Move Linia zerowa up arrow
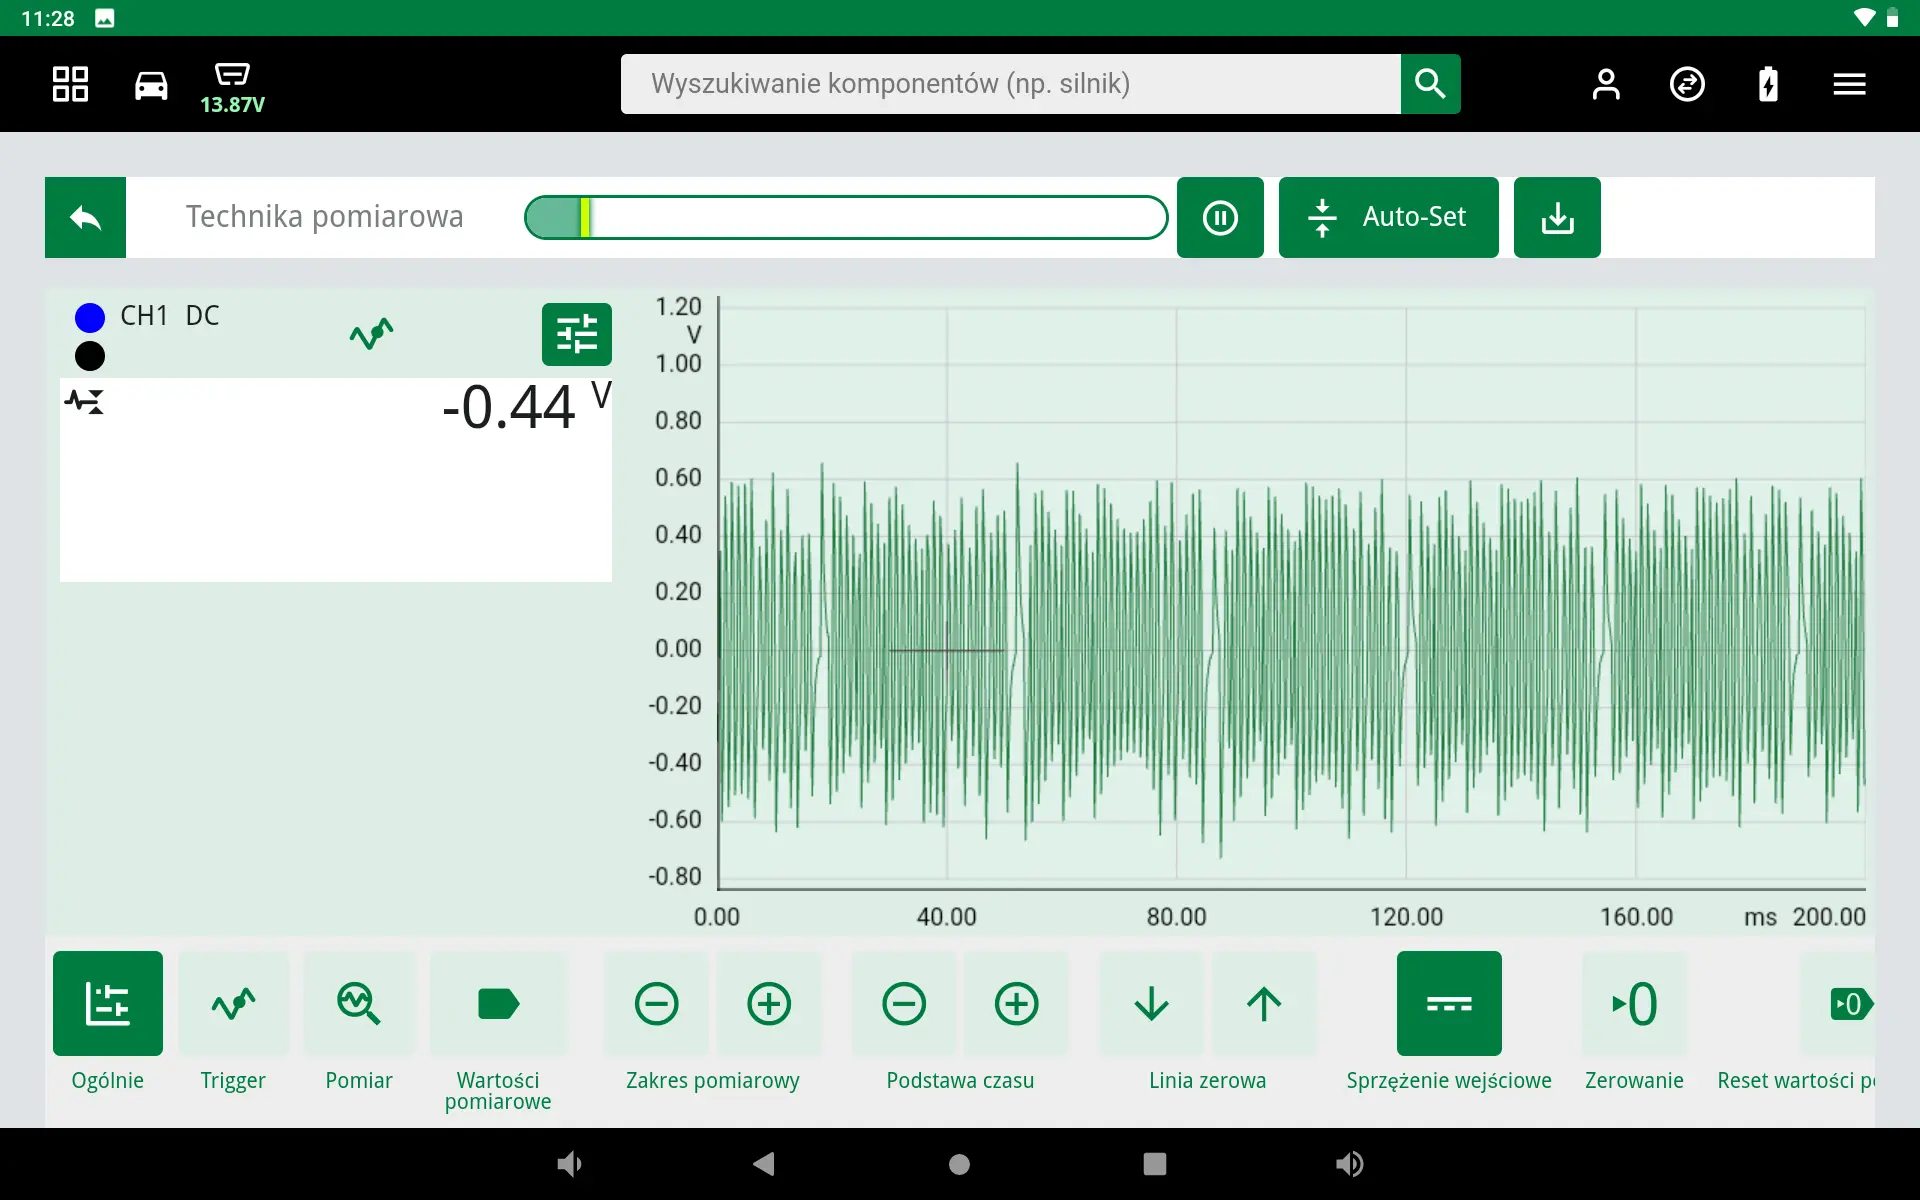This screenshot has width=1920, height=1200. 1264,1003
